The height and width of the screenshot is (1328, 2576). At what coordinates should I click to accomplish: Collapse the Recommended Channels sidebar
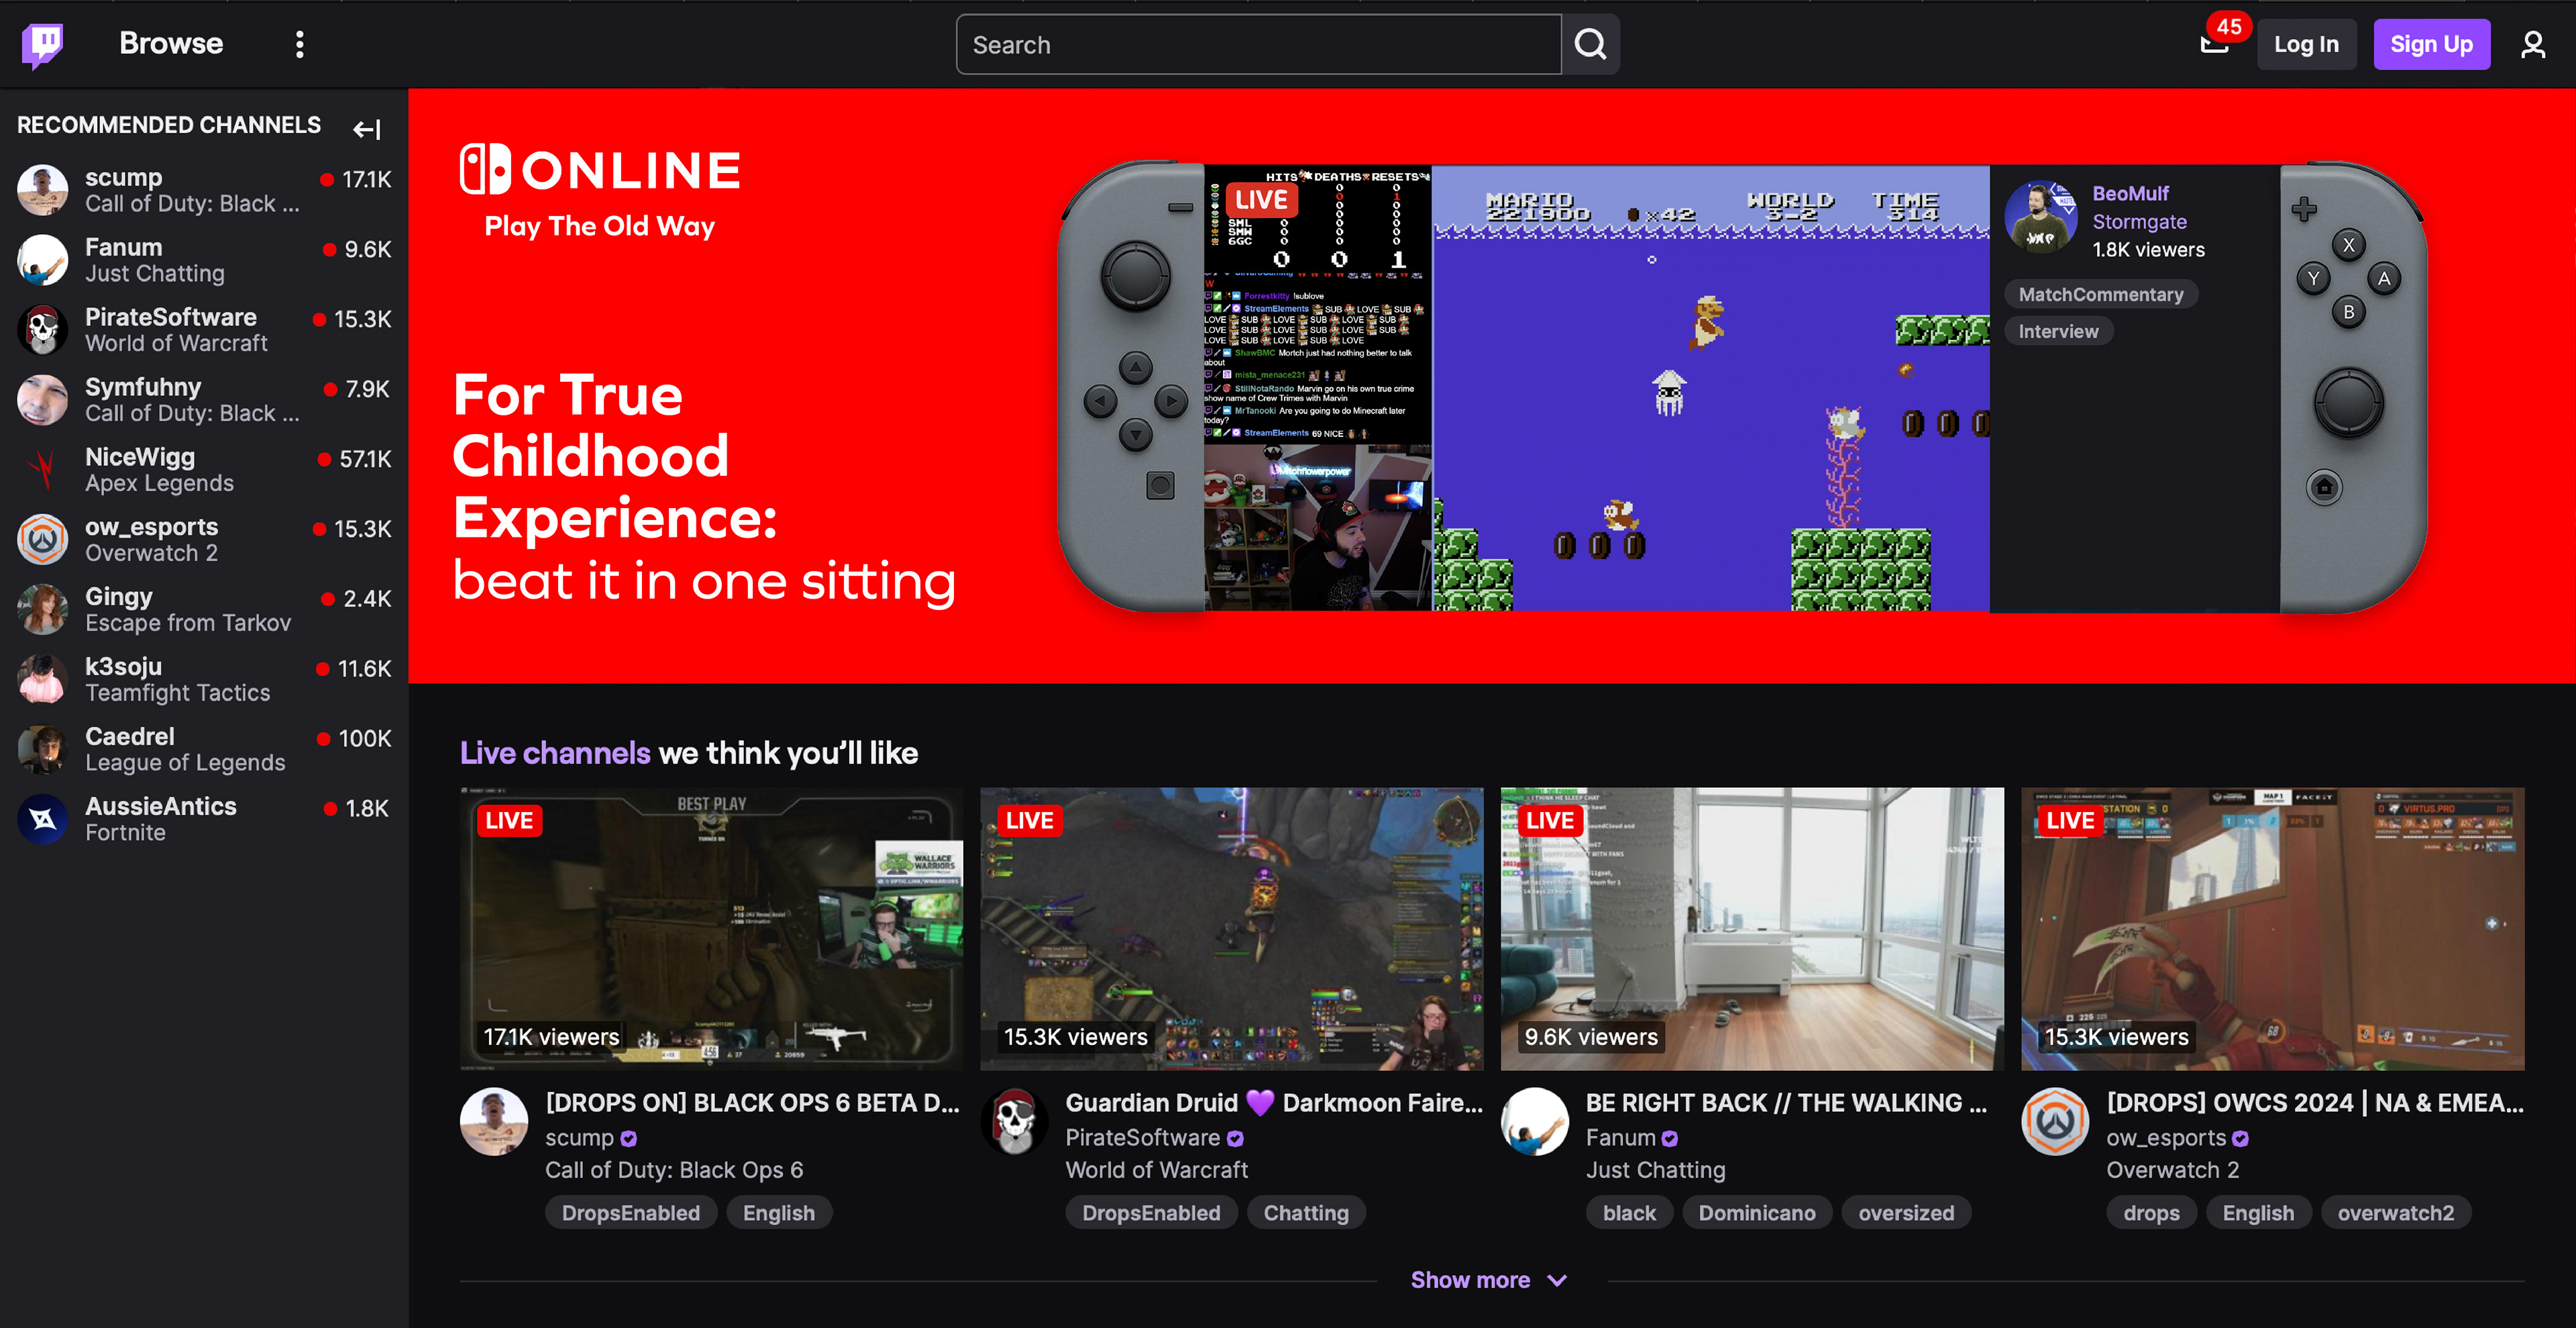click(x=367, y=128)
